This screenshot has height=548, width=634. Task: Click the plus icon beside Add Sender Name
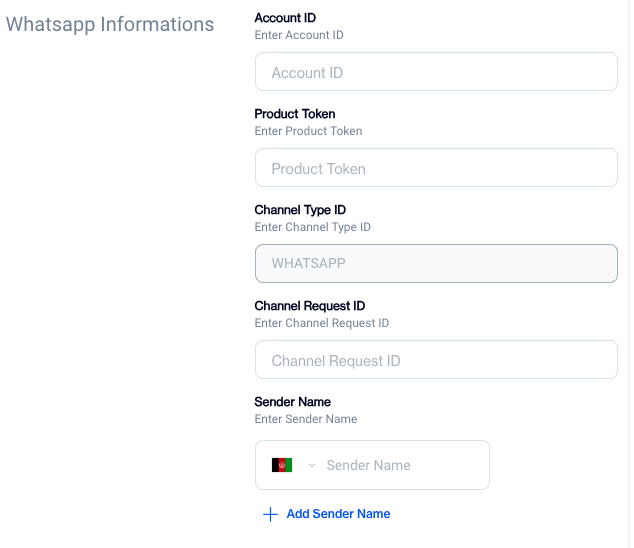pyautogui.click(x=271, y=514)
